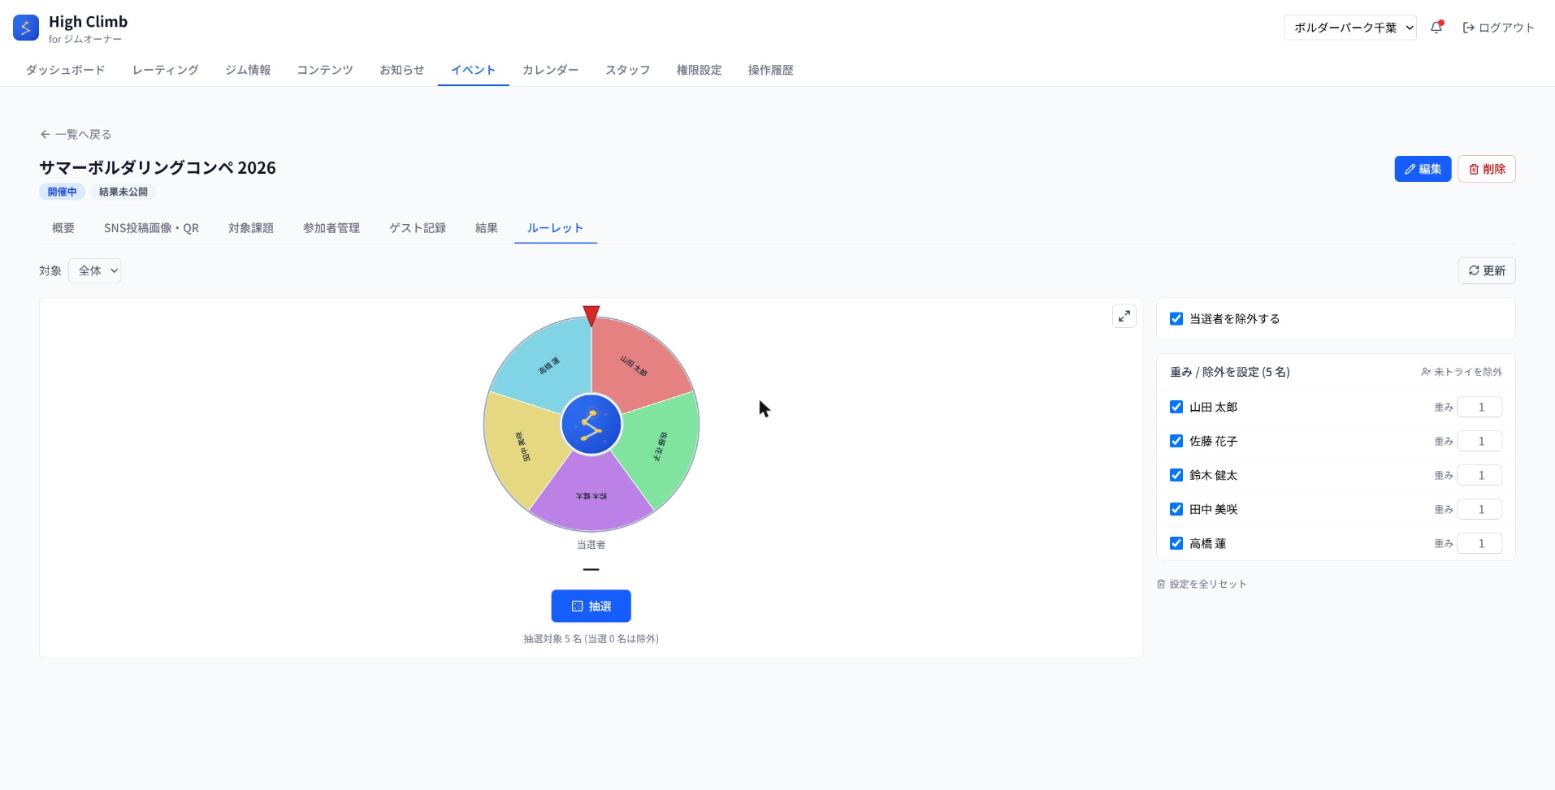The height and width of the screenshot is (790, 1555).
Task: Click the yellow 田中 美咲 wheel segment
Action: [x=521, y=447]
